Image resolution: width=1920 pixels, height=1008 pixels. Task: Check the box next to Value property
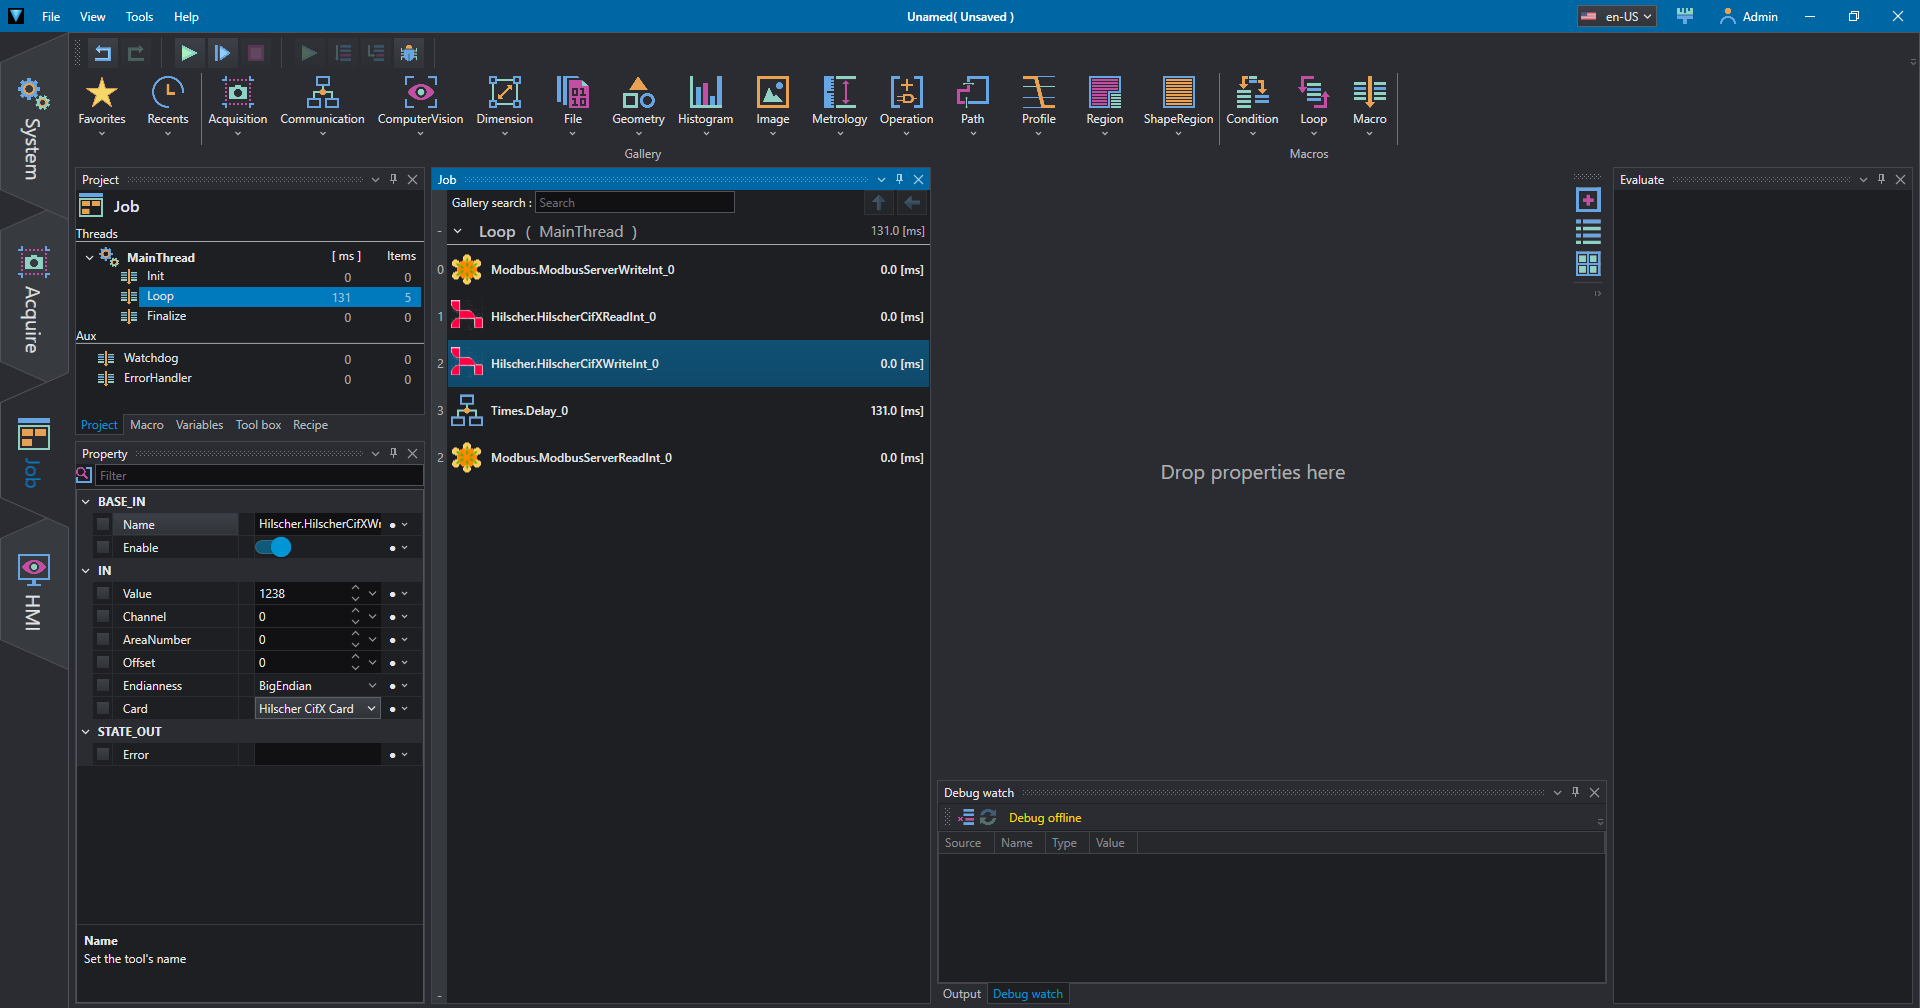point(103,594)
